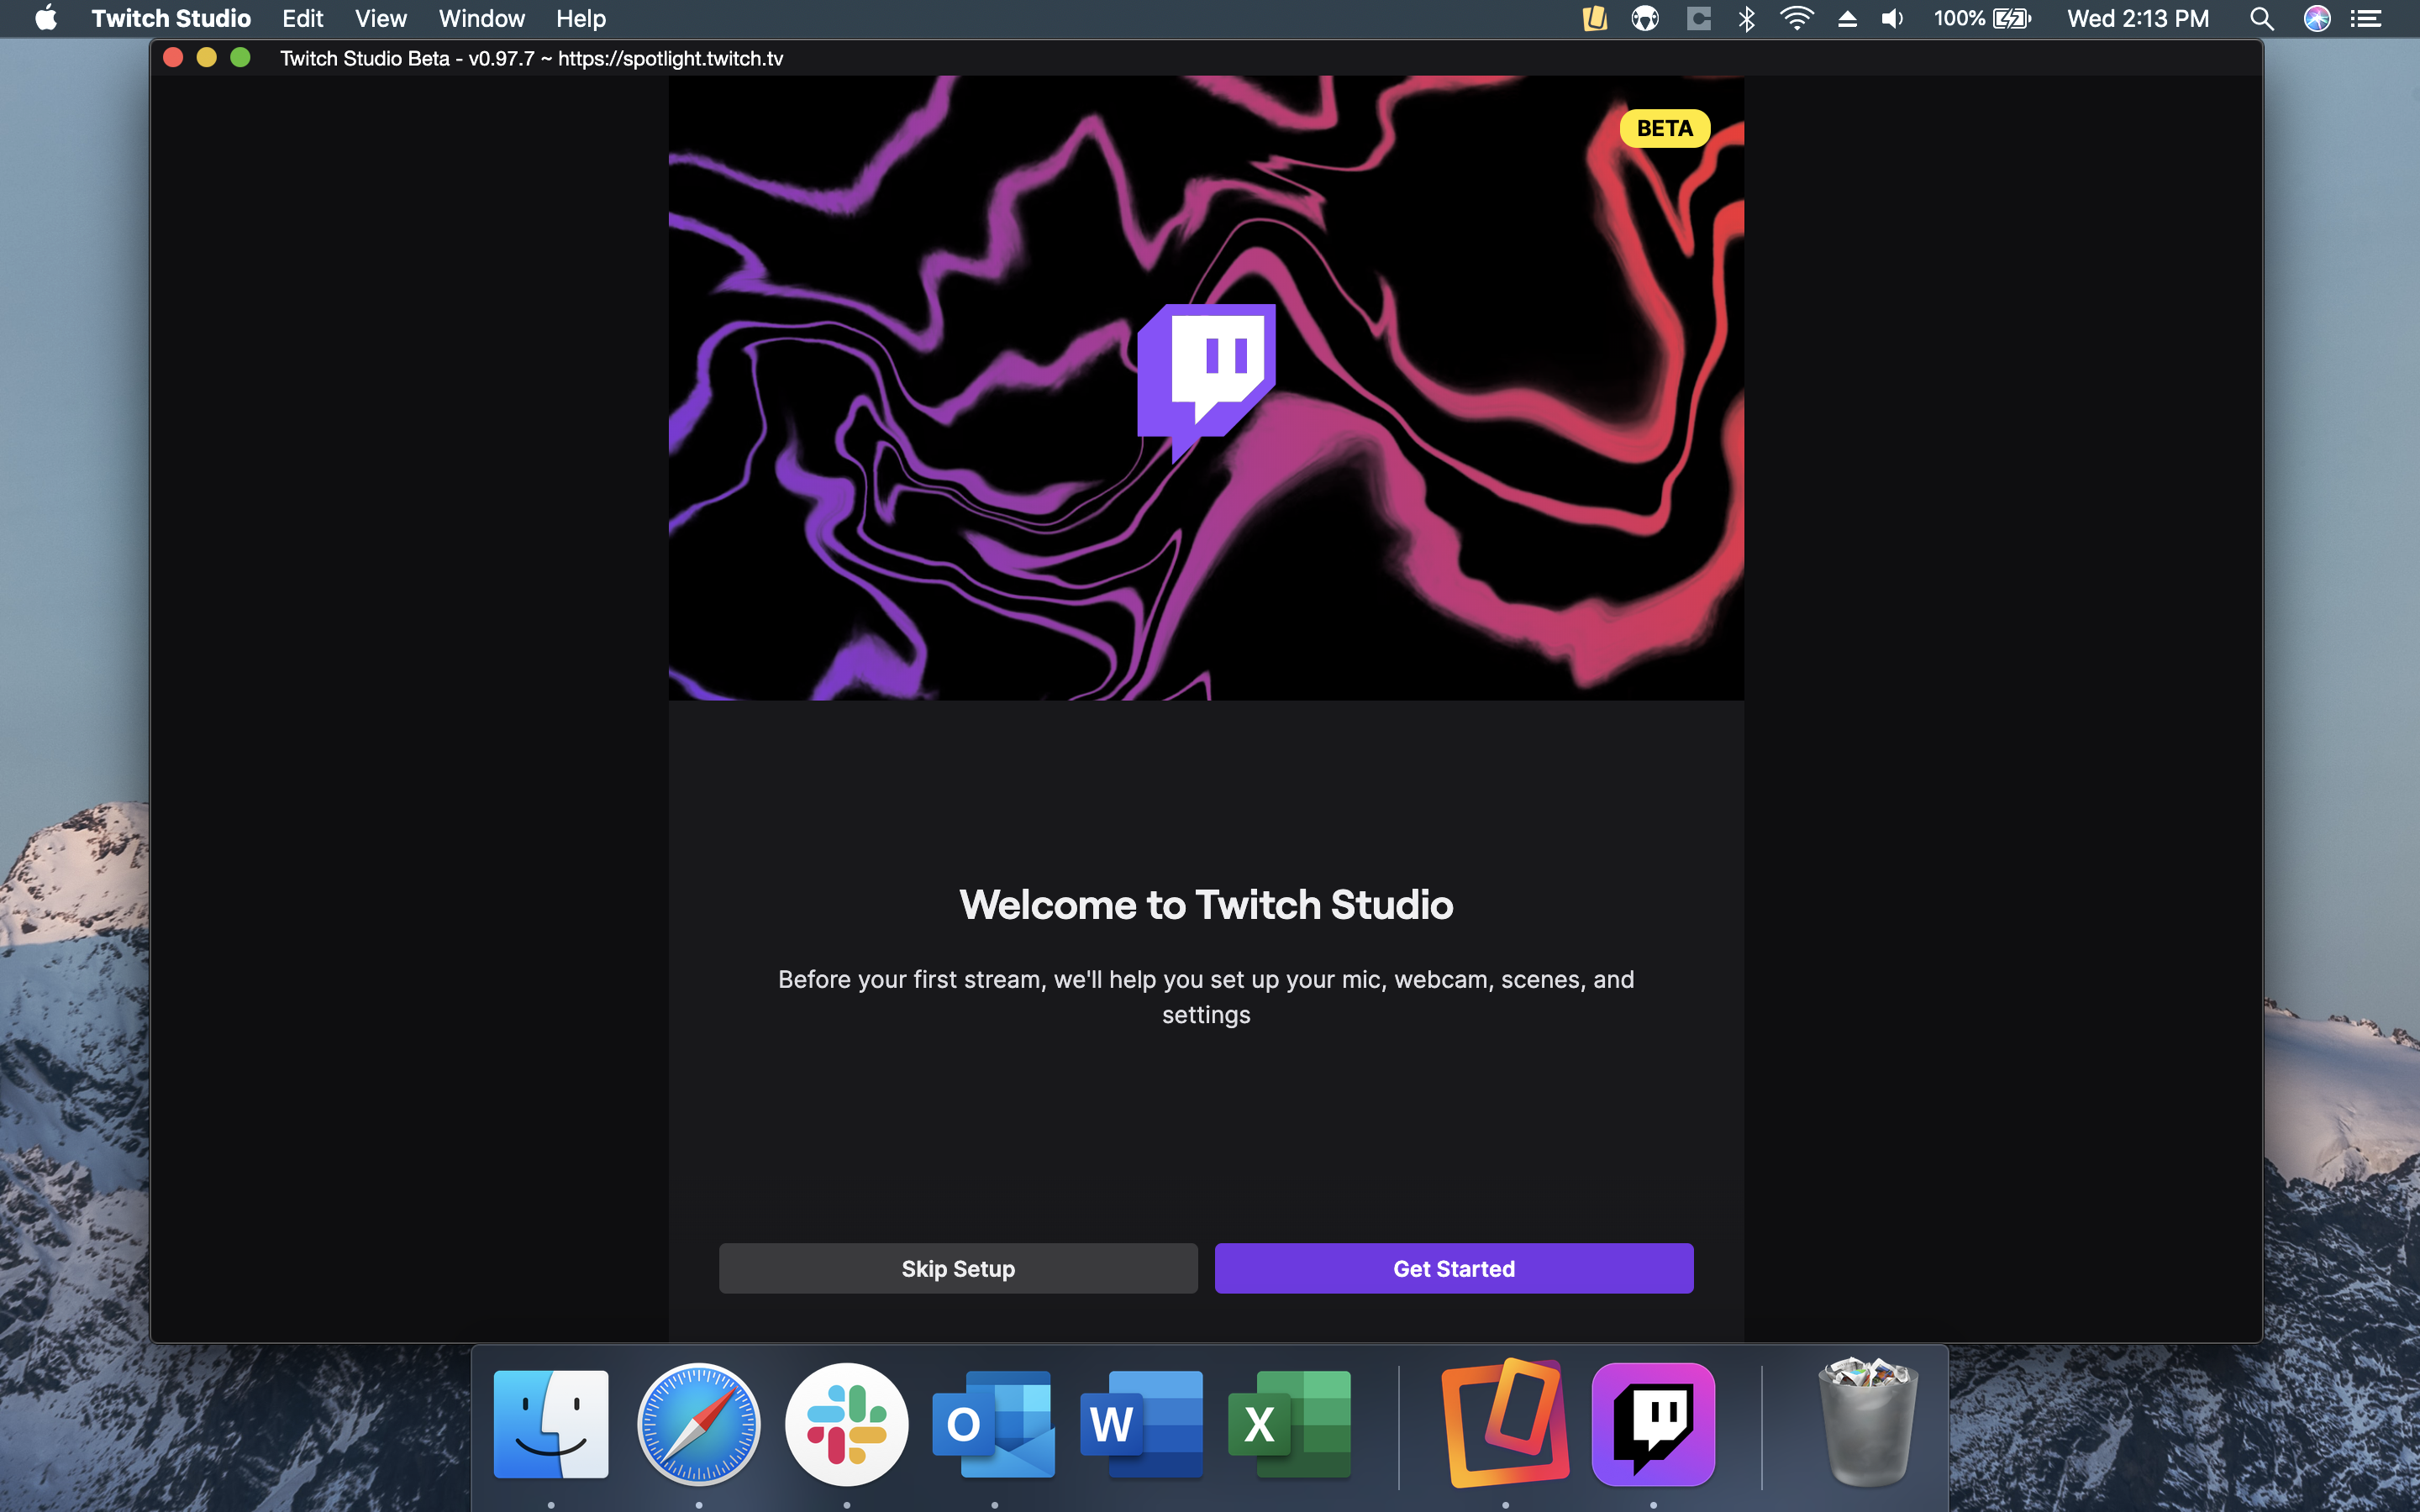Click the Twitch logo in the banner
Viewport: 2420px width, 1512px height.
(x=1206, y=382)
